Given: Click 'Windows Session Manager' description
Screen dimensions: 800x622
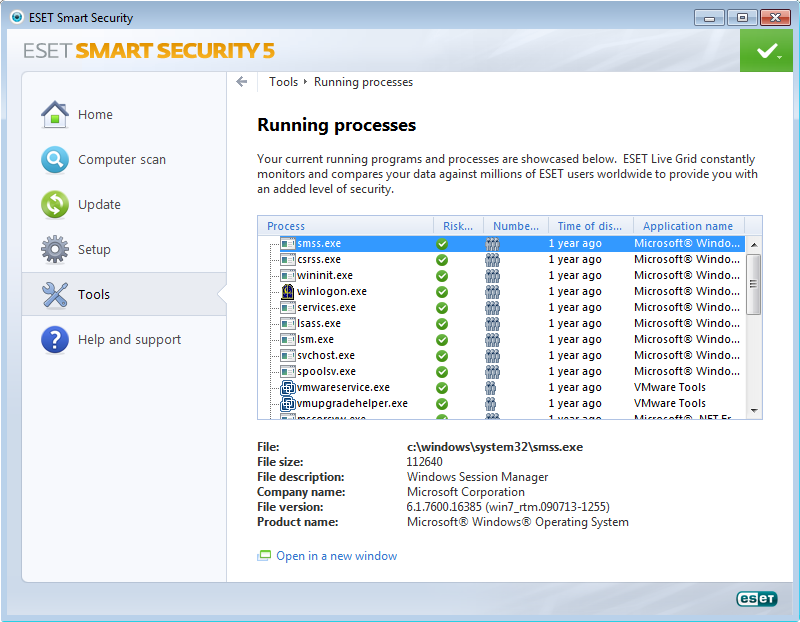Looking at the screenshot, I should click(477, 477).
